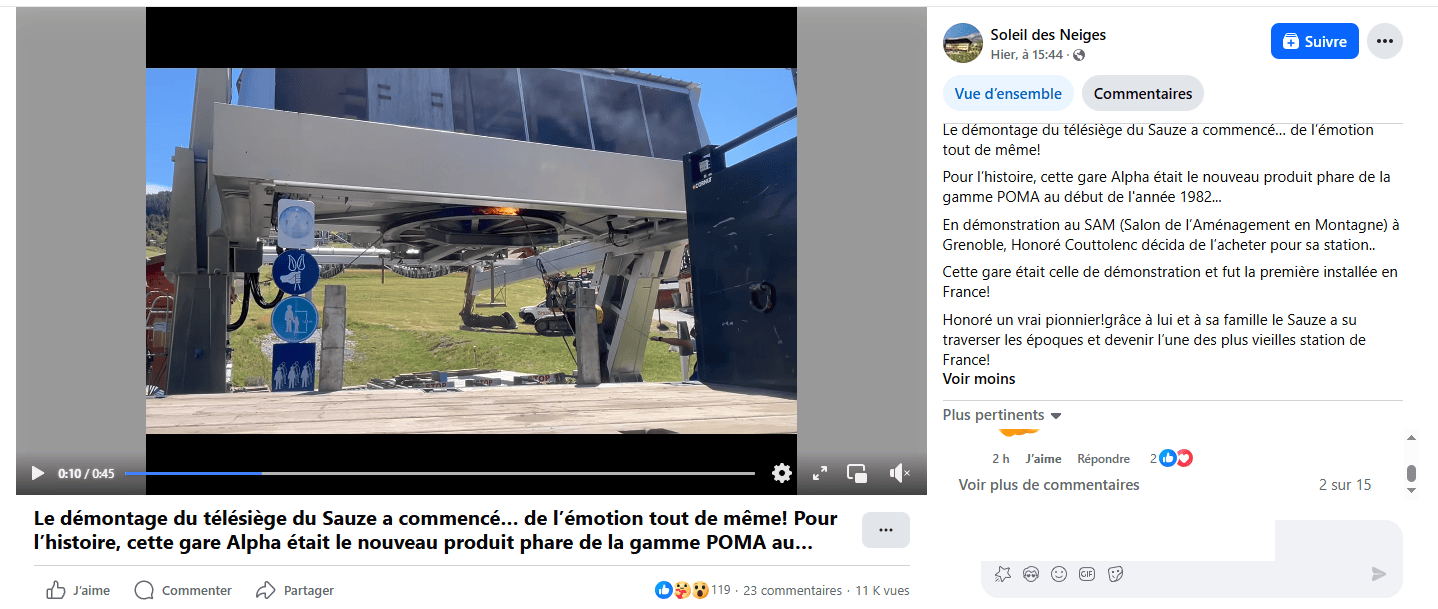The image size is (1438, 609).
Task: Play the video
Action: [x=38, y=473]
